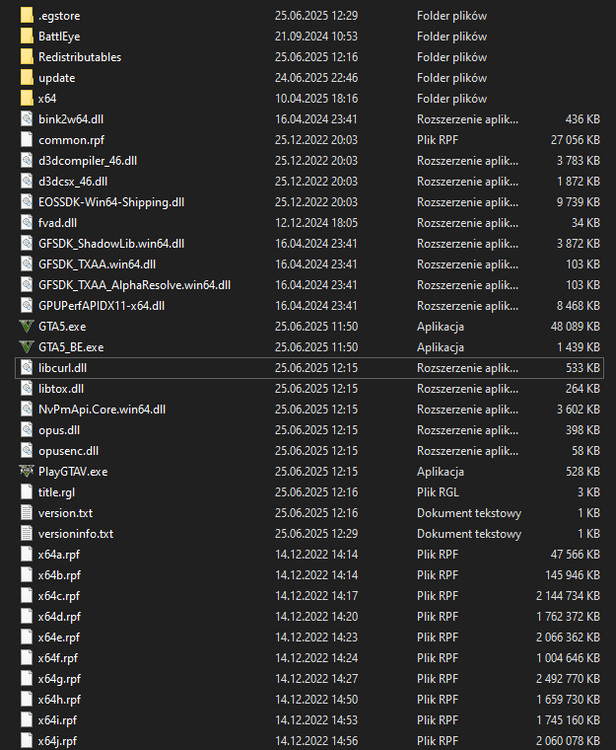Click the d3dcsx_46.dll file icon
Viewport: 616px width, 750px height.
(27, 181)
